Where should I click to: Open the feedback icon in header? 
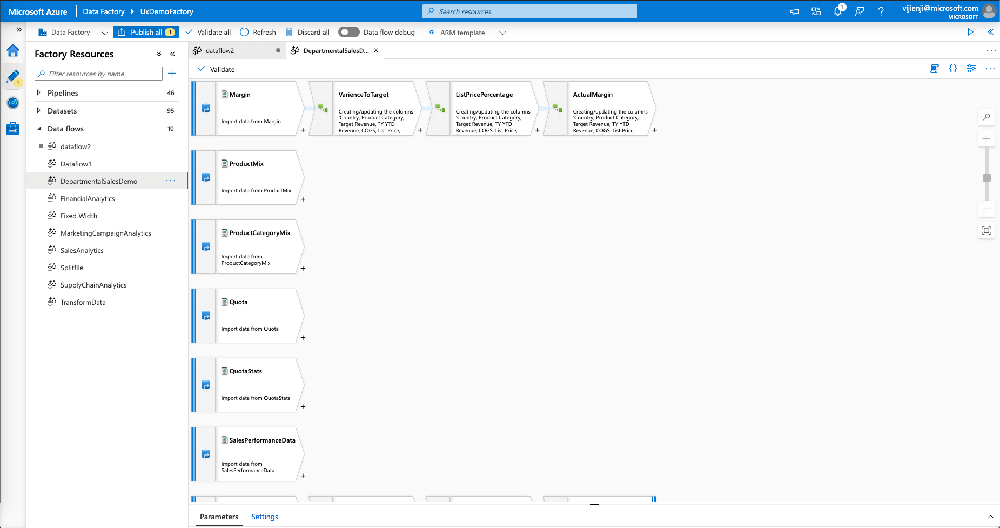tap(860, 11)
